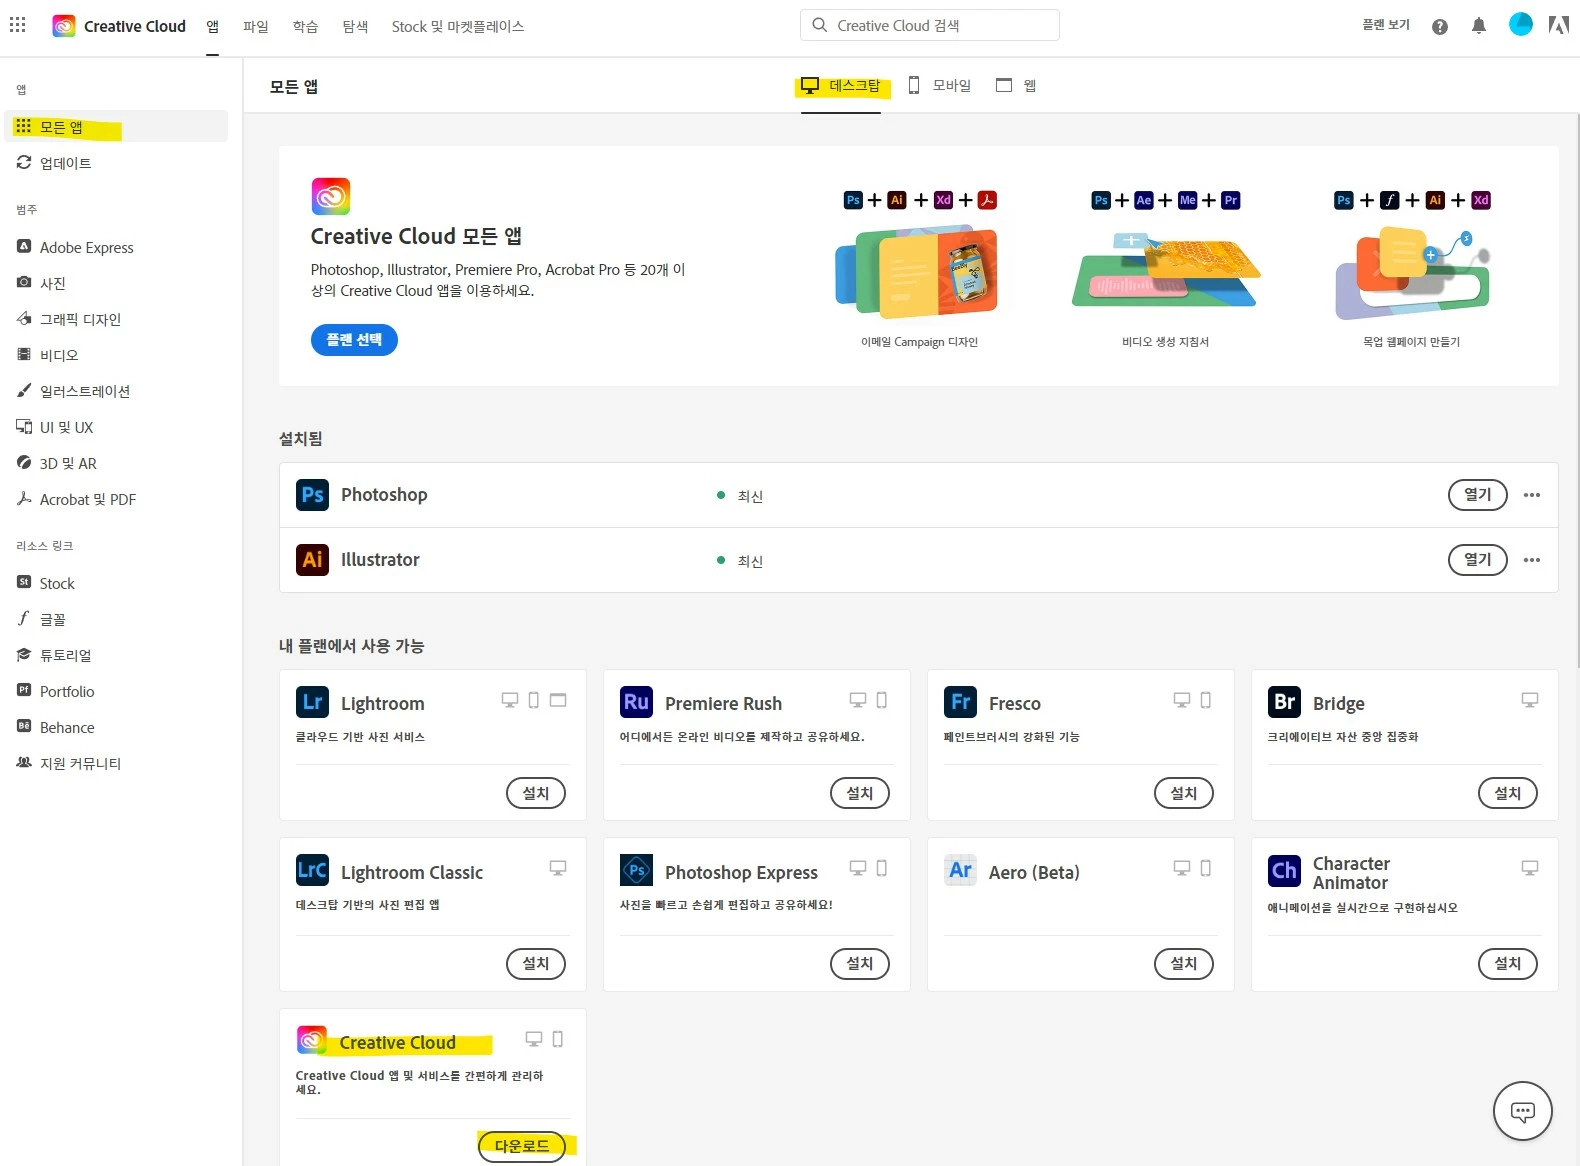Switch to the 웹 tab
Viewport: 1580px width, 1166px height.
point(1016,86)
